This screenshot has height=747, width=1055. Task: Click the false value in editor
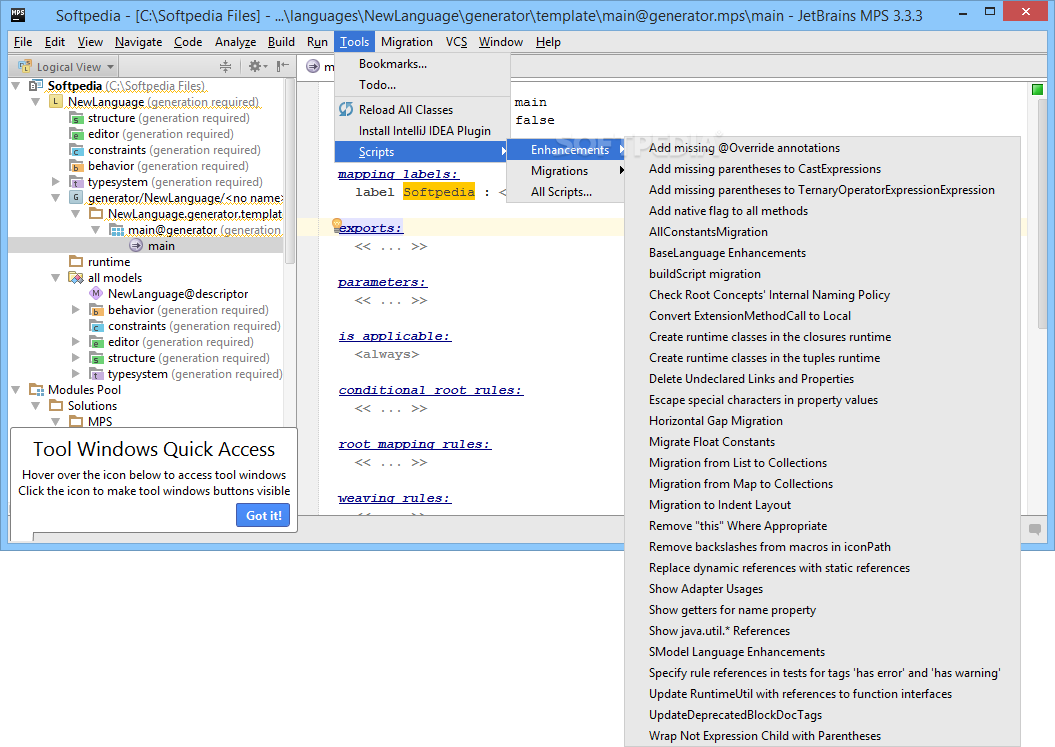click(535, 120)
